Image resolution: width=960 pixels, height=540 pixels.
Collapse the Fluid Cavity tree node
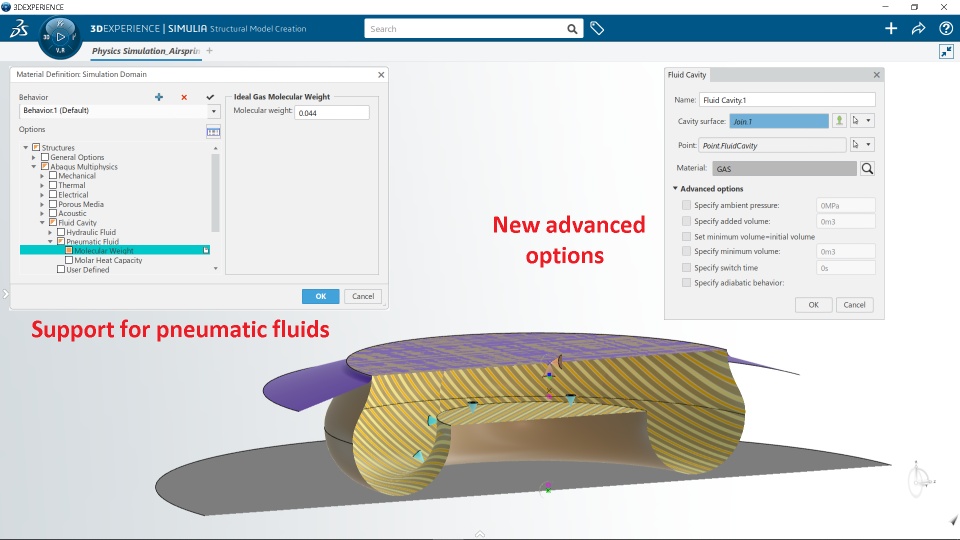pyautogui.click(x=42, y=223)
